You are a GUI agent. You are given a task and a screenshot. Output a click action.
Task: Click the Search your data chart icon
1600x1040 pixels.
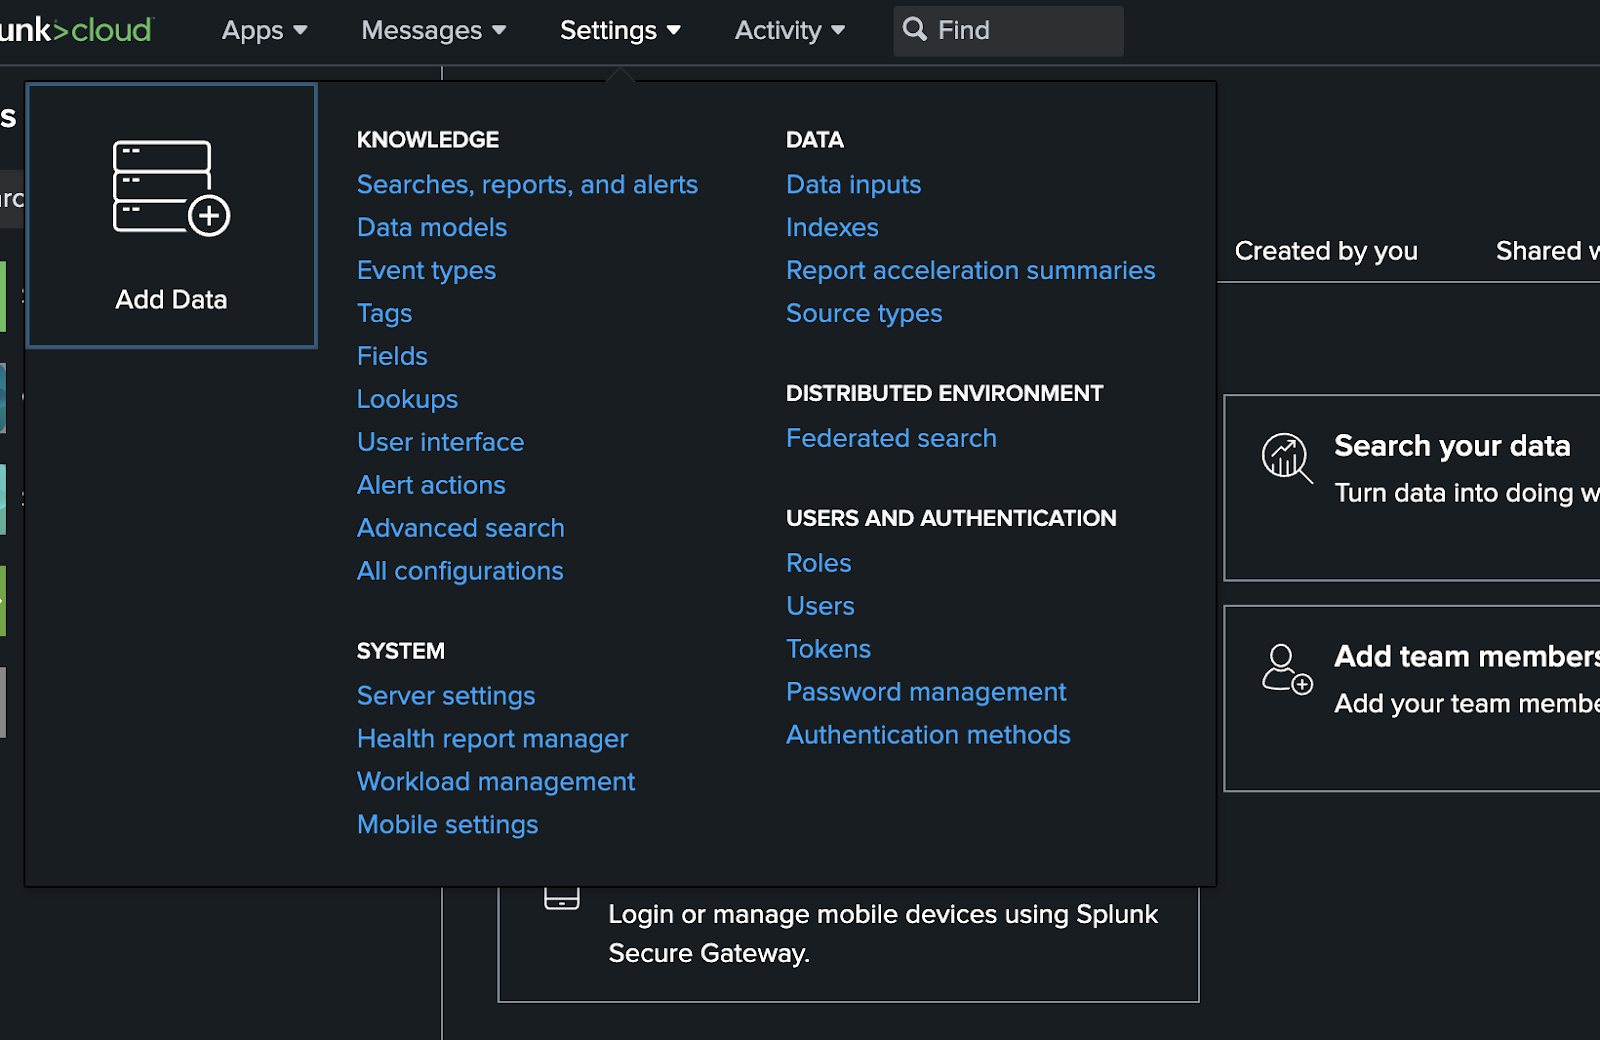[1286, 458]
